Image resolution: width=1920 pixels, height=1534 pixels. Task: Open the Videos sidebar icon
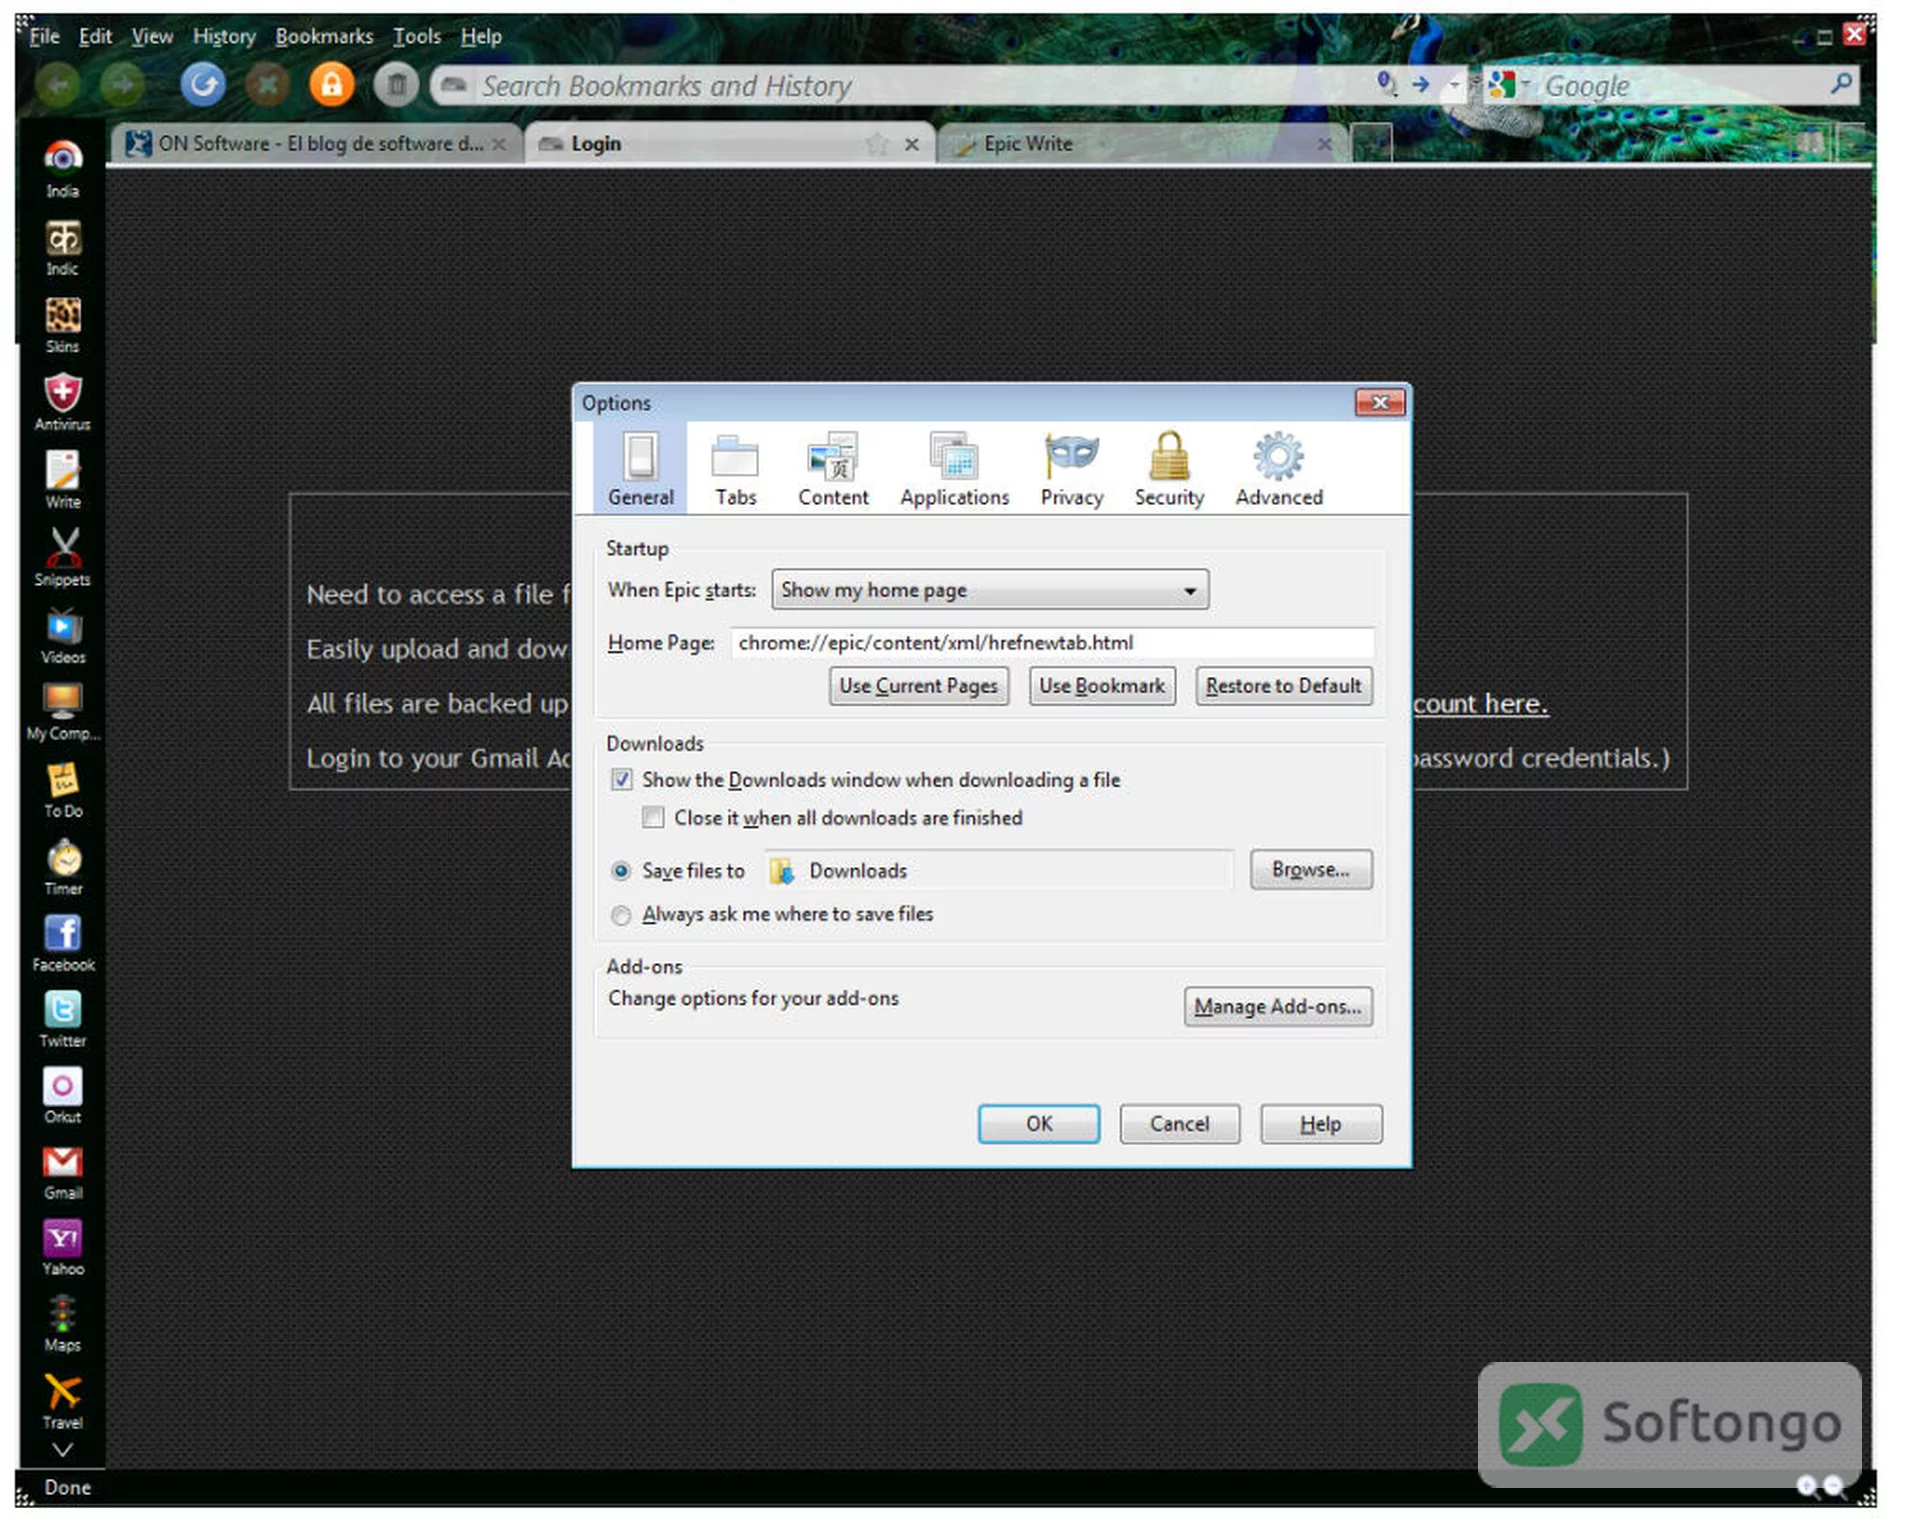click(x=62, y=635)
